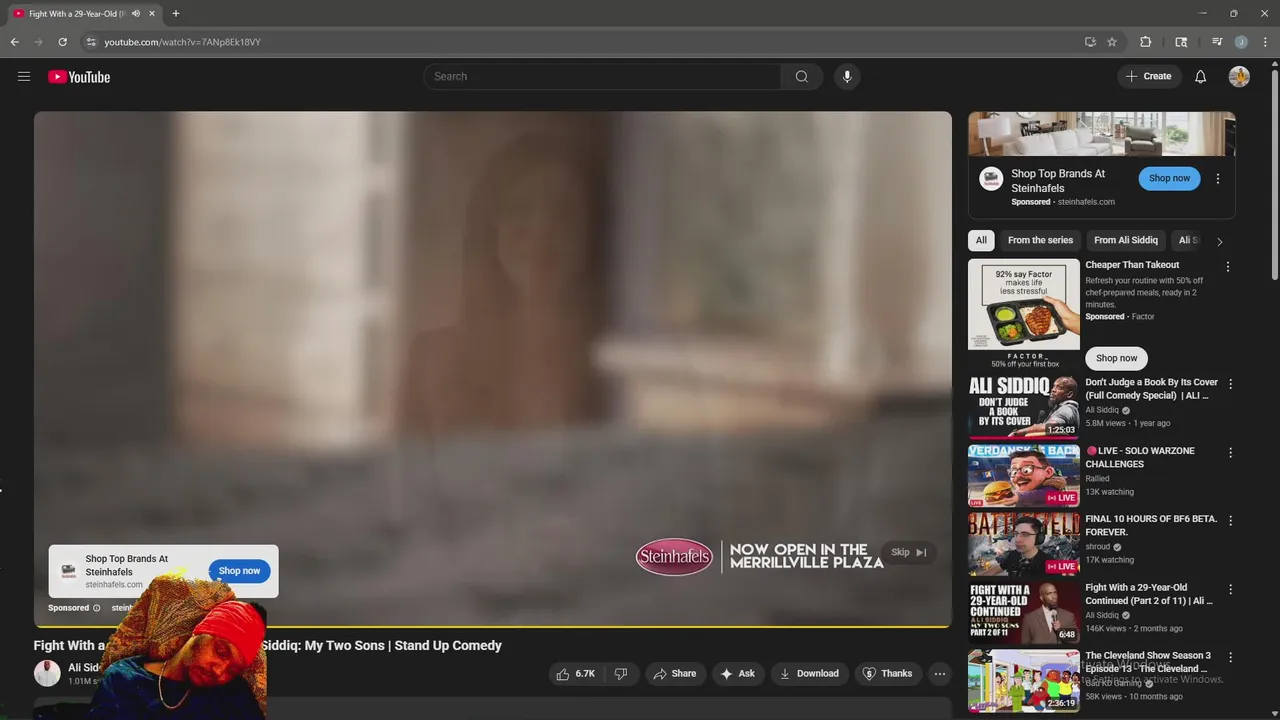Open Factor meal ad thumbnail
The image size is (1280, 720).
[x=1024, y=314]
